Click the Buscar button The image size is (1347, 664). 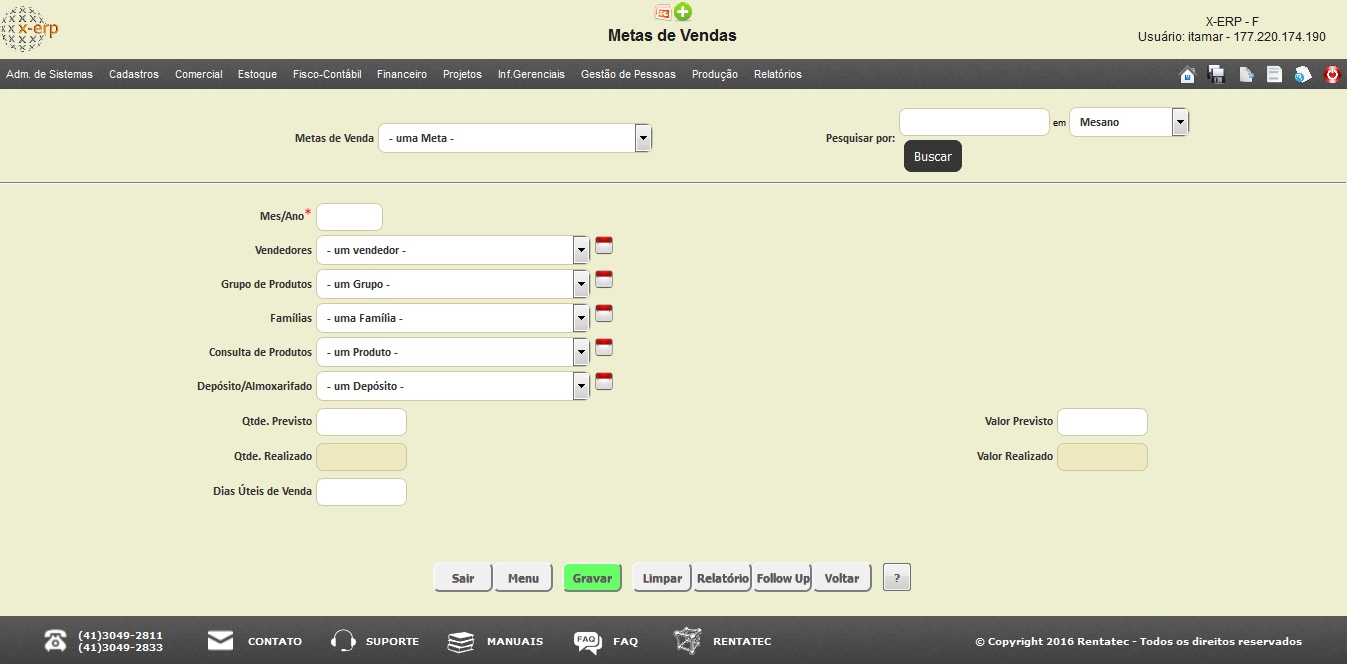click(933, 157)
